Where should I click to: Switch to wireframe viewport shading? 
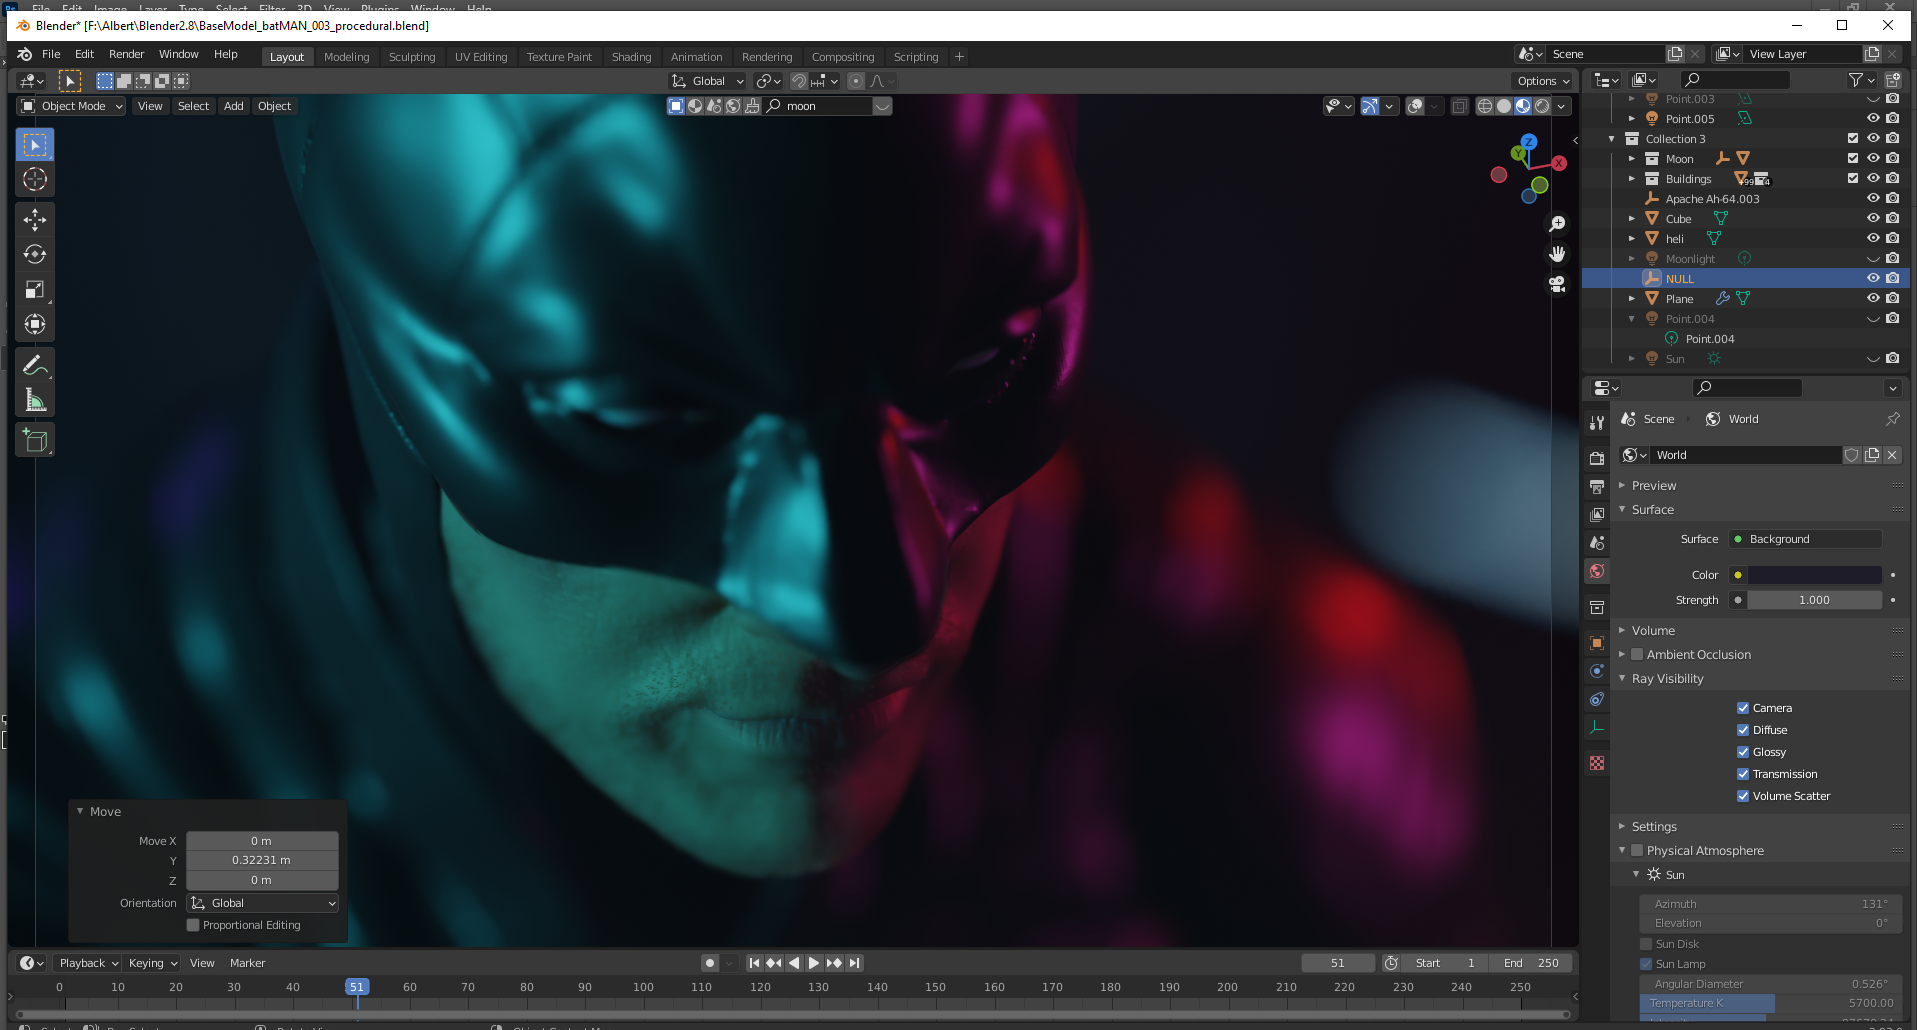click(x=1485, y=106)
